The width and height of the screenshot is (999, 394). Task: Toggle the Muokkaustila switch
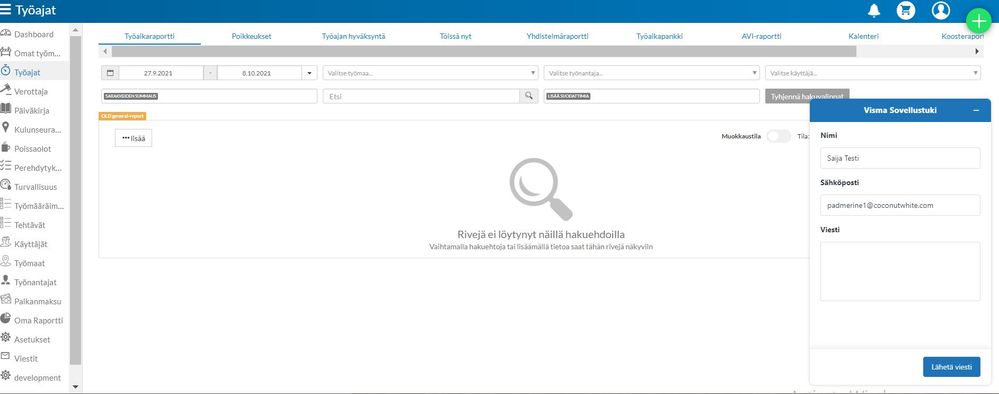[778, 136]
